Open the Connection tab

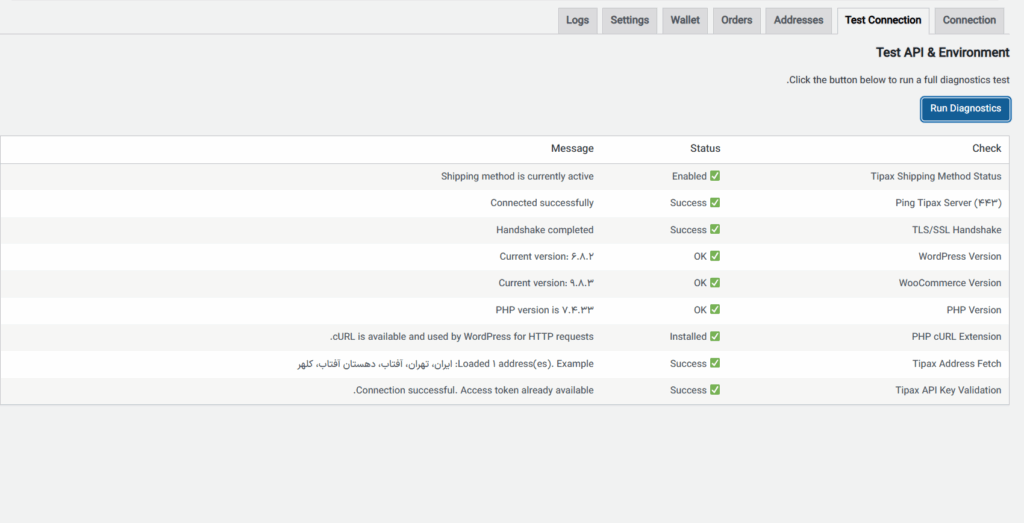(969, 20)
